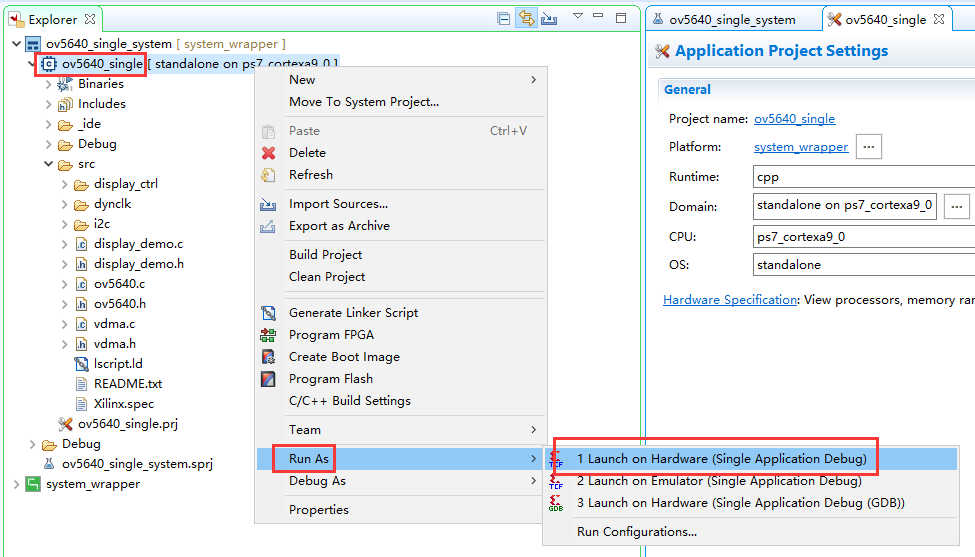The width and height of the screenshot is (975, 557).
Task: Click OS field showing standalone
Action: click(x=864, y=265)
